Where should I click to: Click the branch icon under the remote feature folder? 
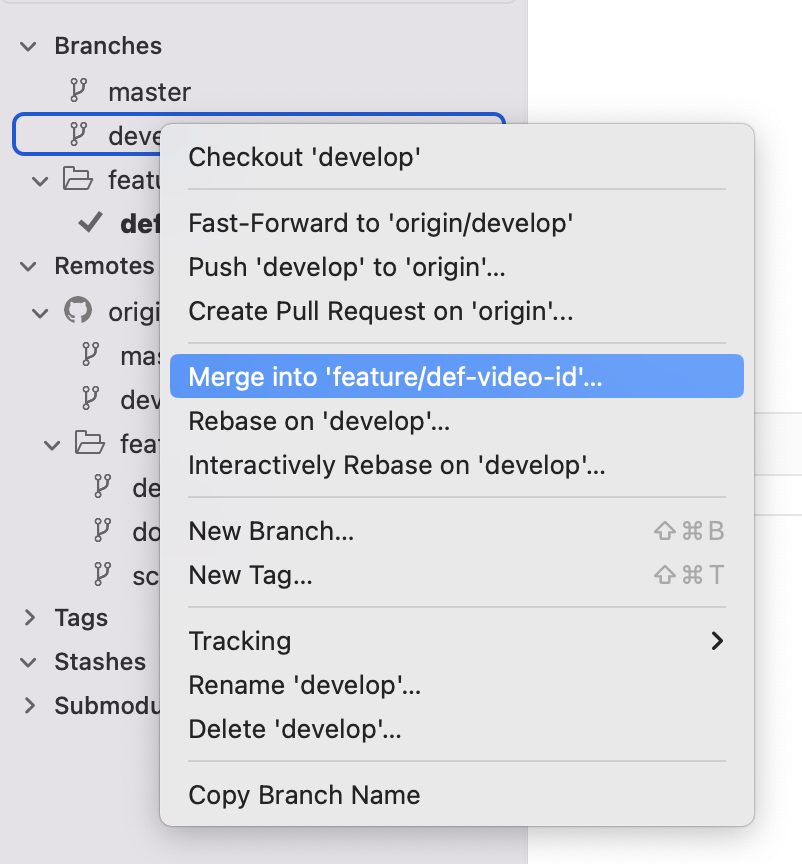coord(104,488)
